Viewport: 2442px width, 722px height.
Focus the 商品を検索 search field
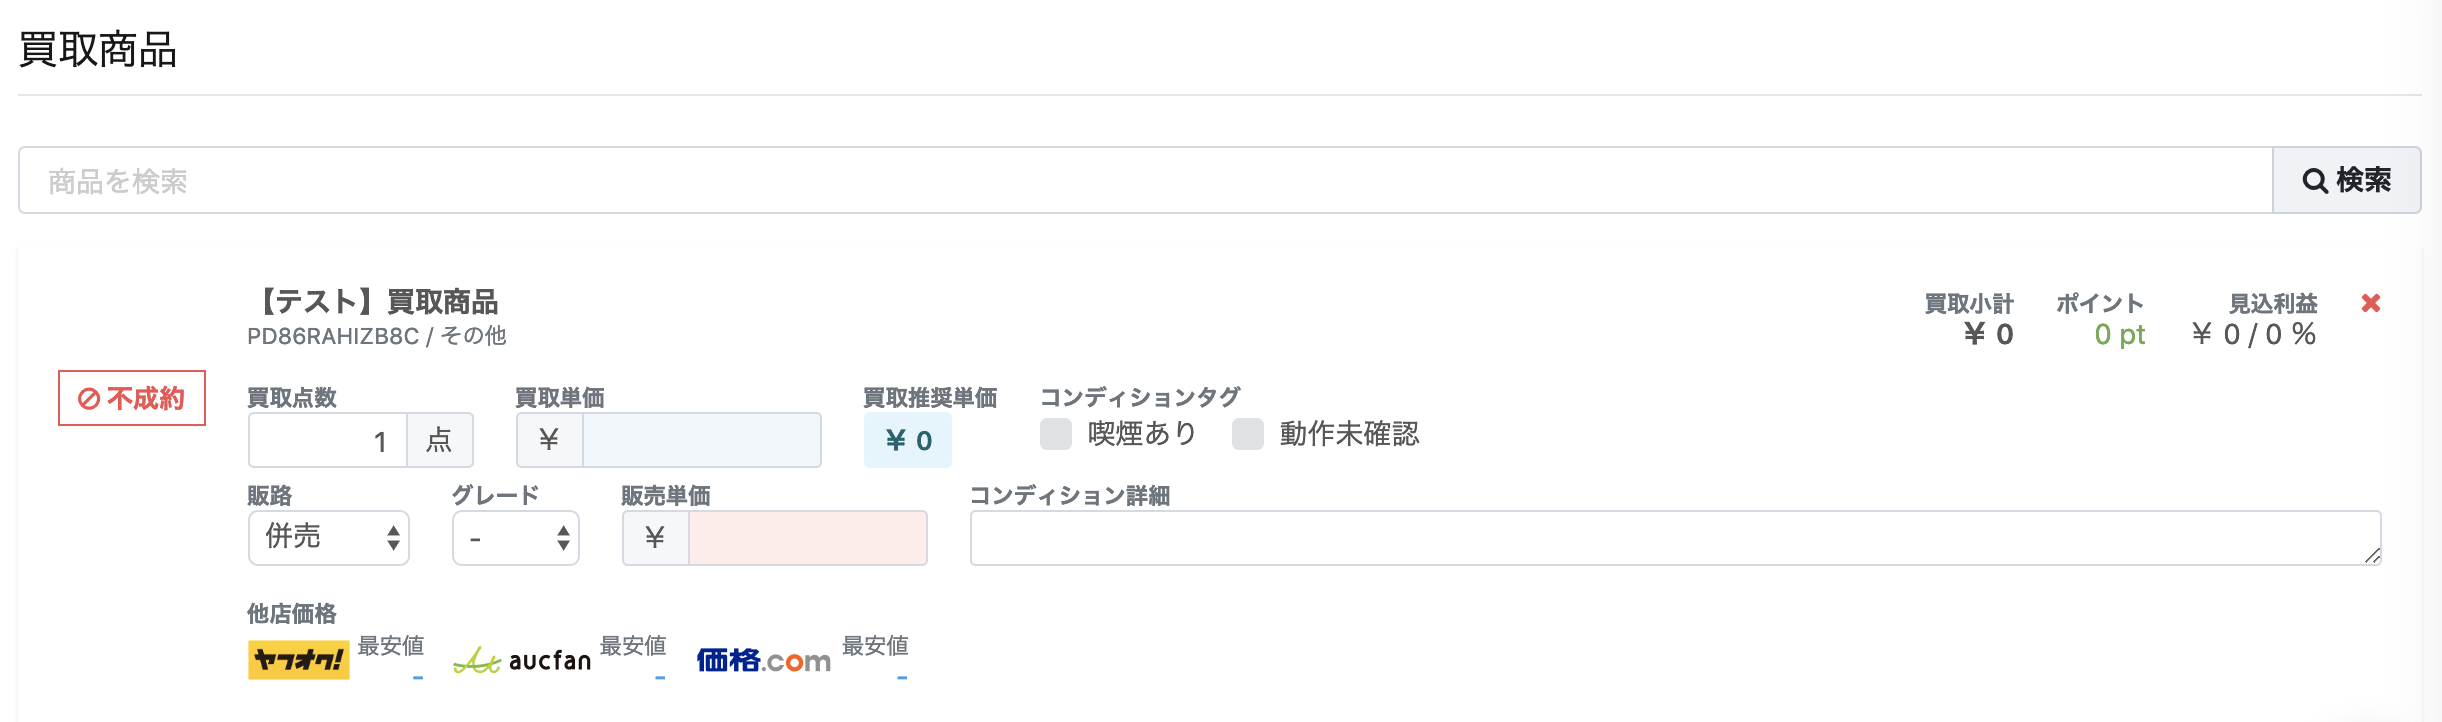point(1145,180)
